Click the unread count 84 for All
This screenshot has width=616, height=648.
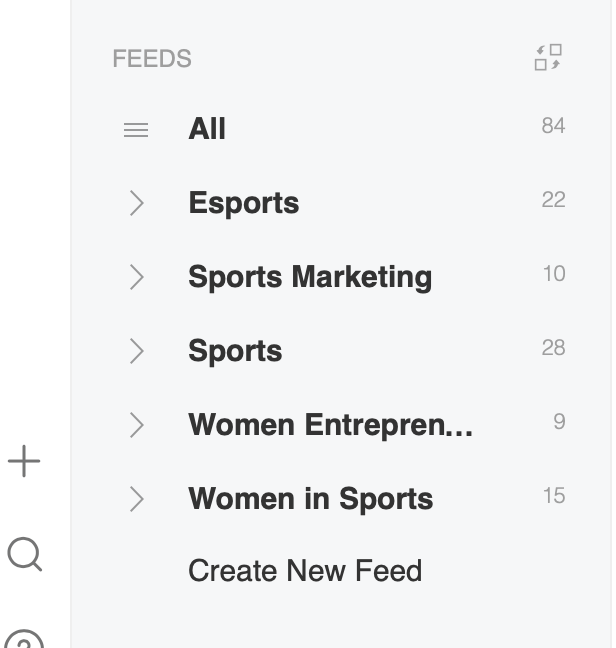(553, 126)
